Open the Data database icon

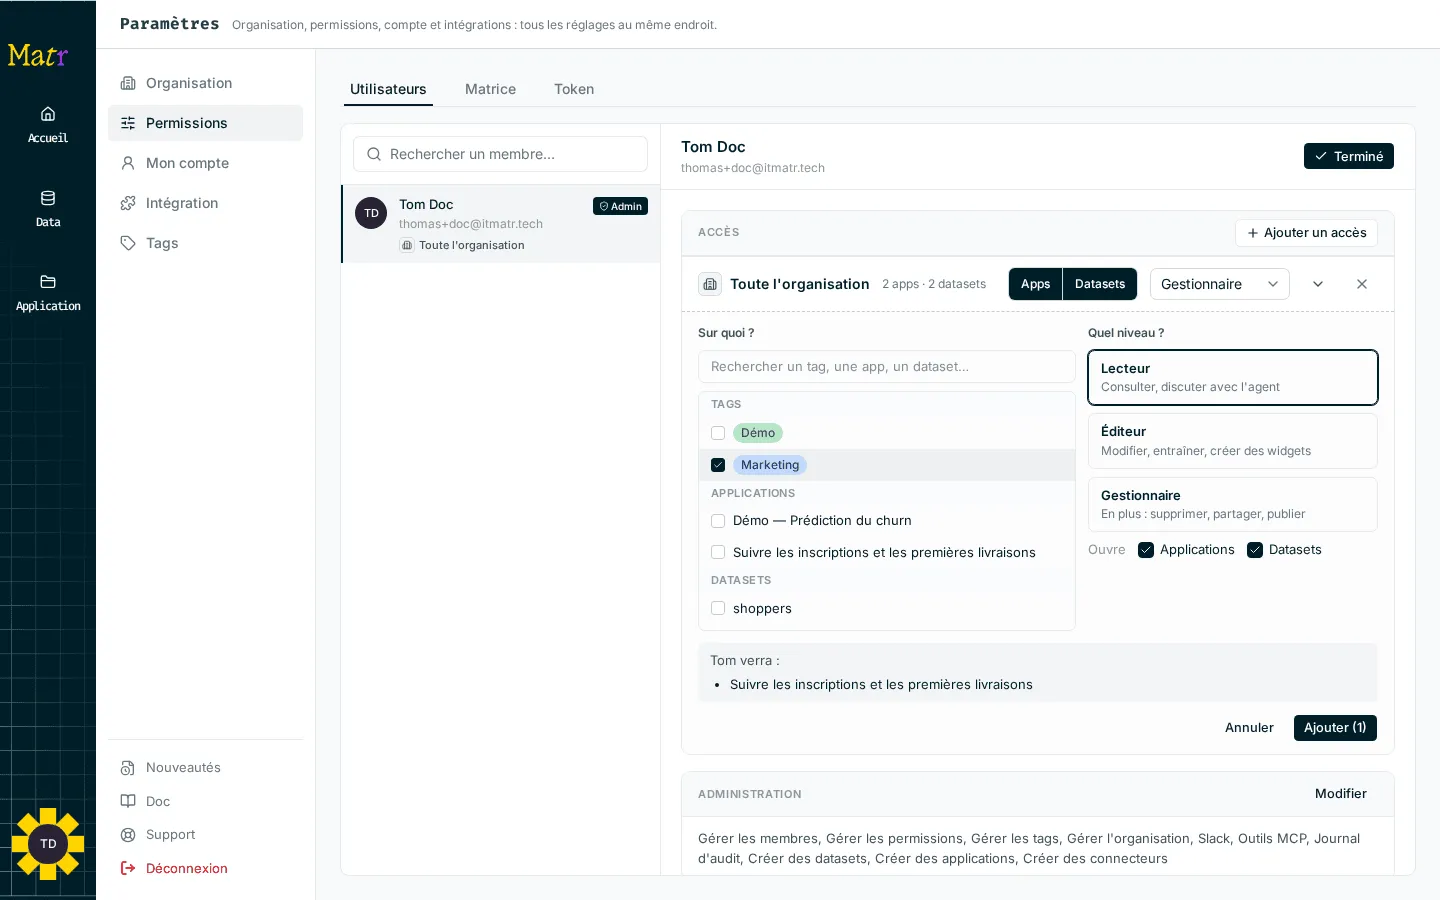coord(48,198)
